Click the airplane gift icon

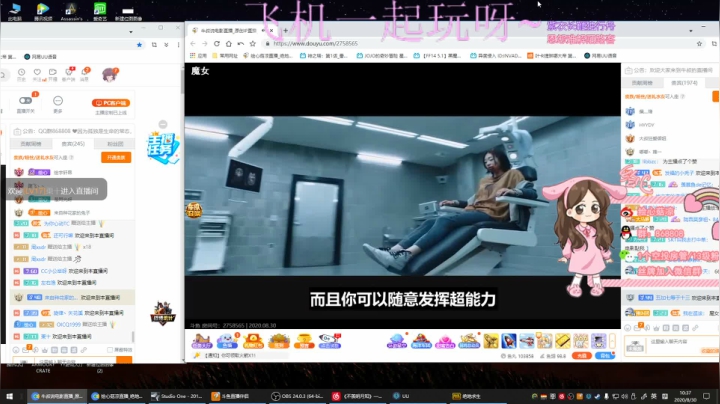(x=526, y=341)
